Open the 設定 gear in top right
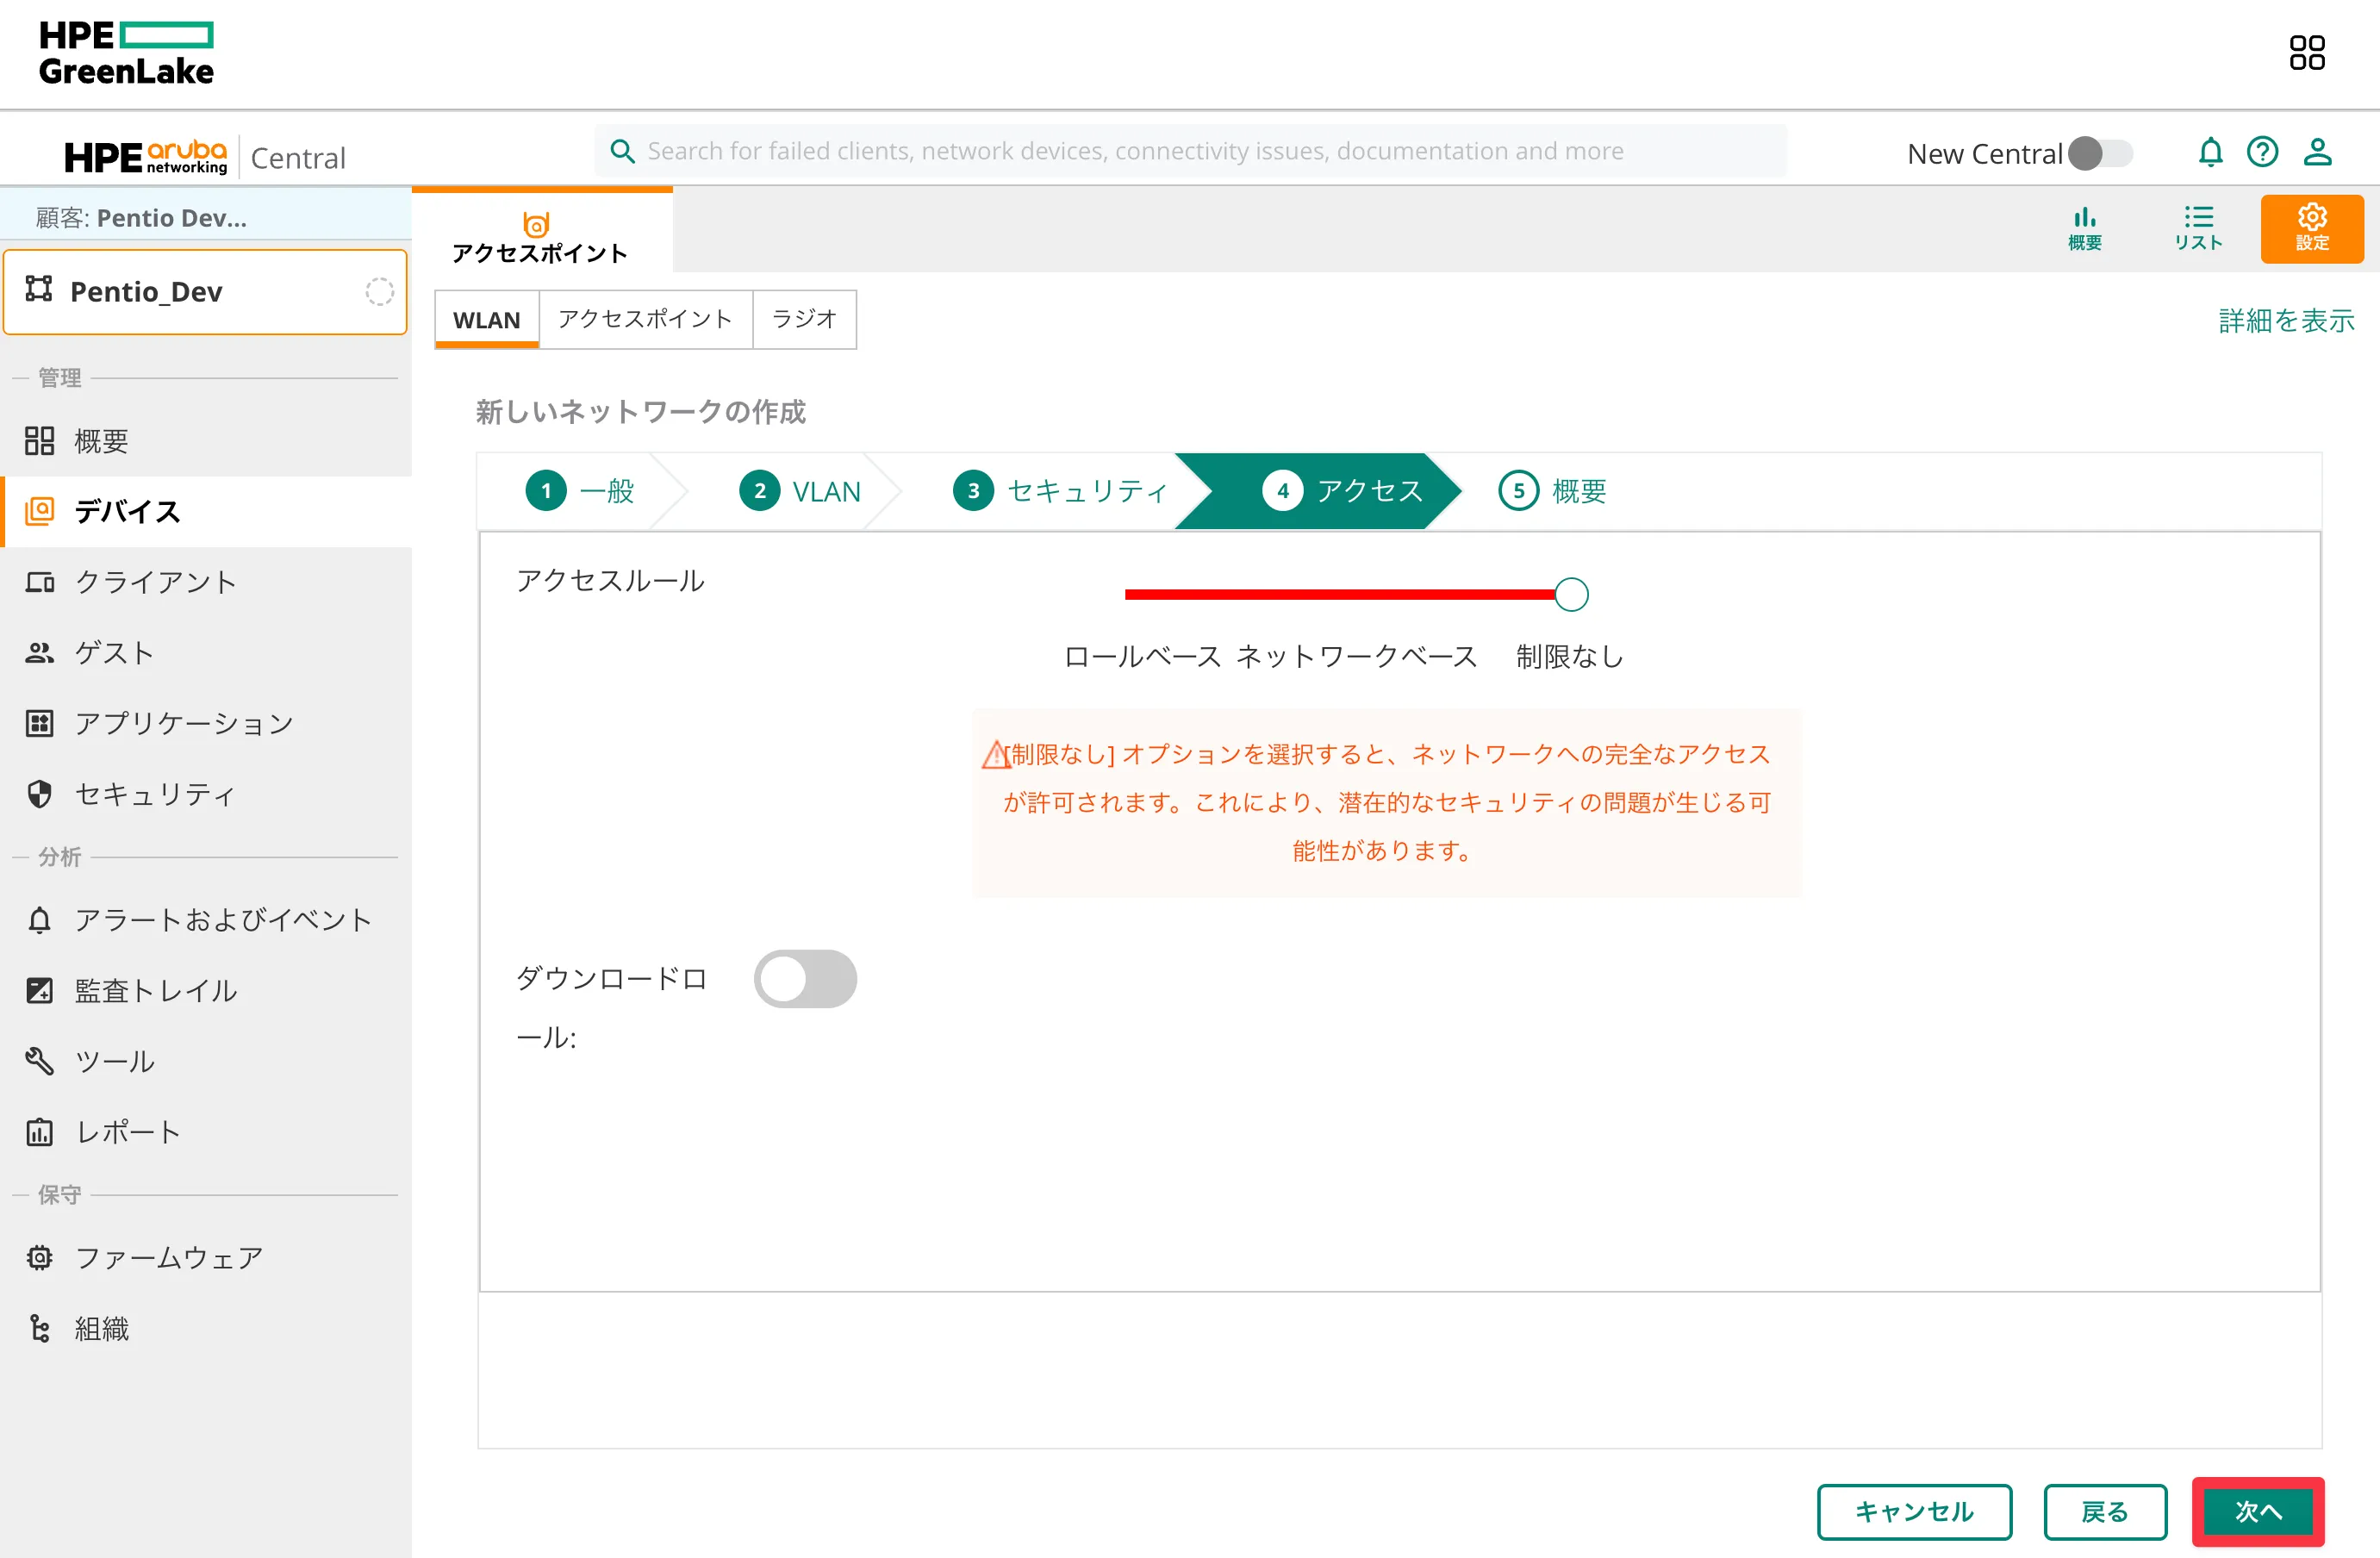The width and height of the screenshot is (2380, 1558). click(x=2312, y=228)
